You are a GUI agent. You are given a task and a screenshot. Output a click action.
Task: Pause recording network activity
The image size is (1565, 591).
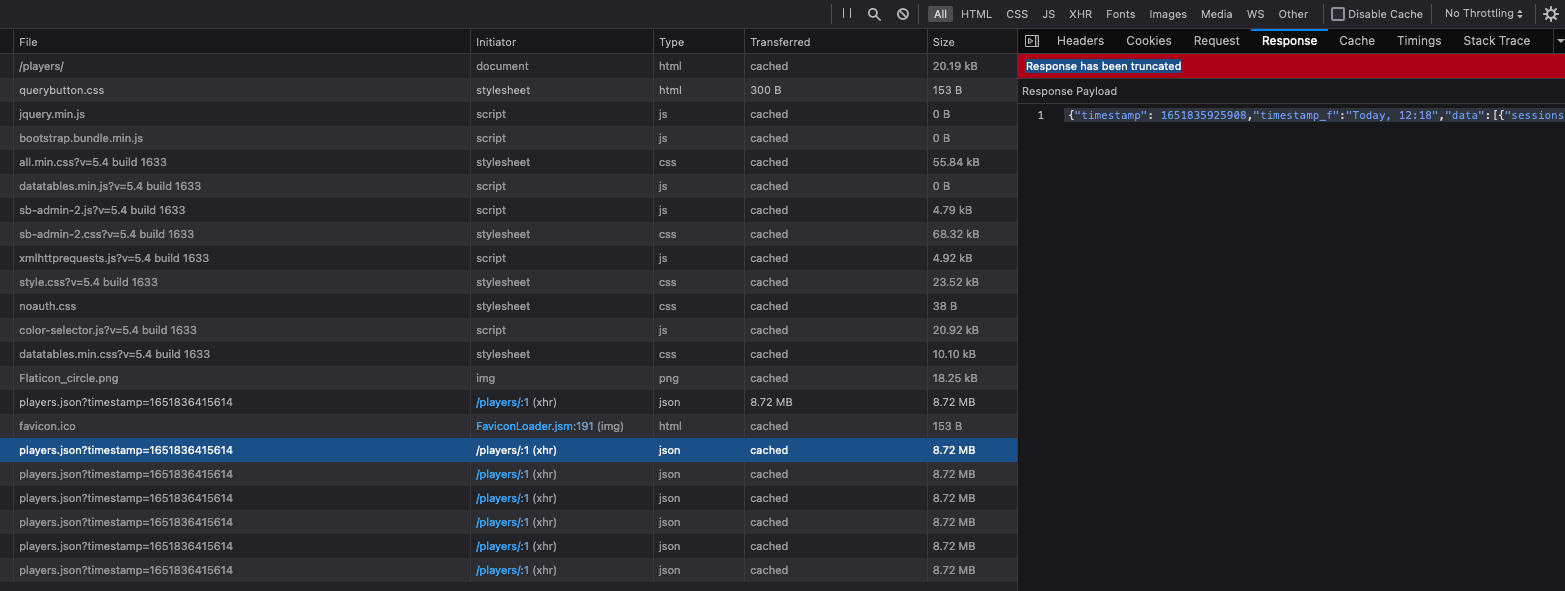[x=845, y=14]
